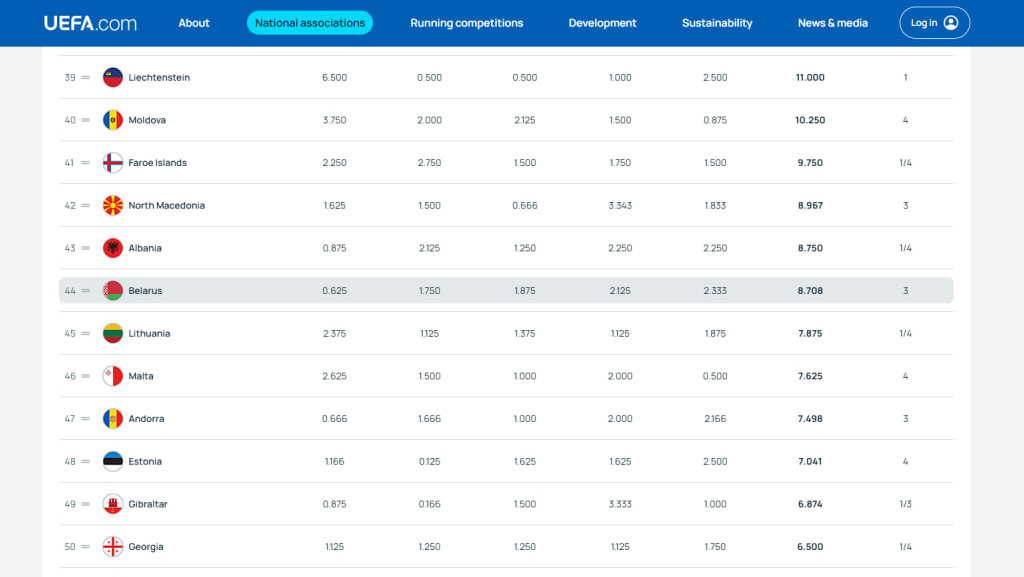The height and width of the screenshot is (577, 1024).
Task: Click the Albania flag icon
Action: click(113, 248)
